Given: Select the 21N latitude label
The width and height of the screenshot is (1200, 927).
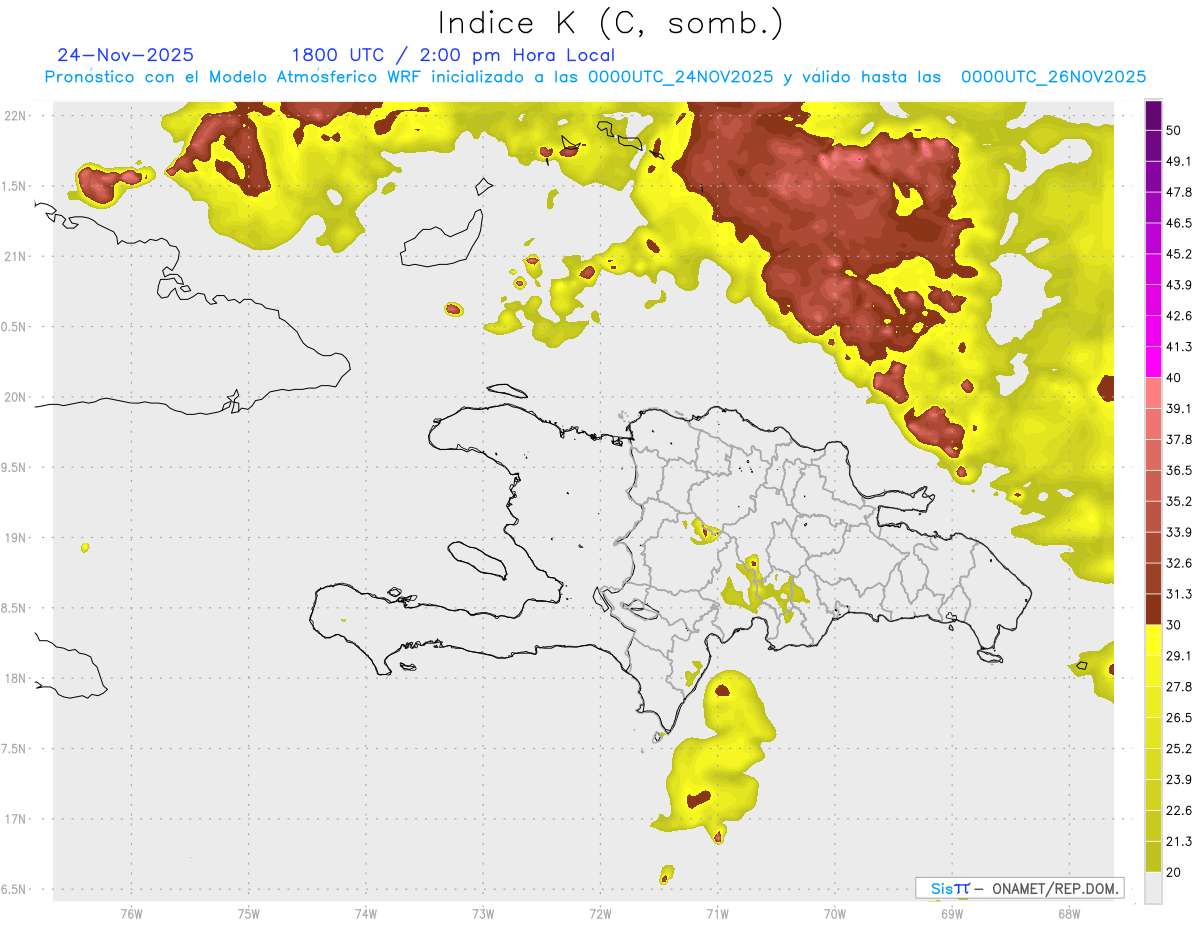Looking at the screenshot, I should (x=14, y=256).
